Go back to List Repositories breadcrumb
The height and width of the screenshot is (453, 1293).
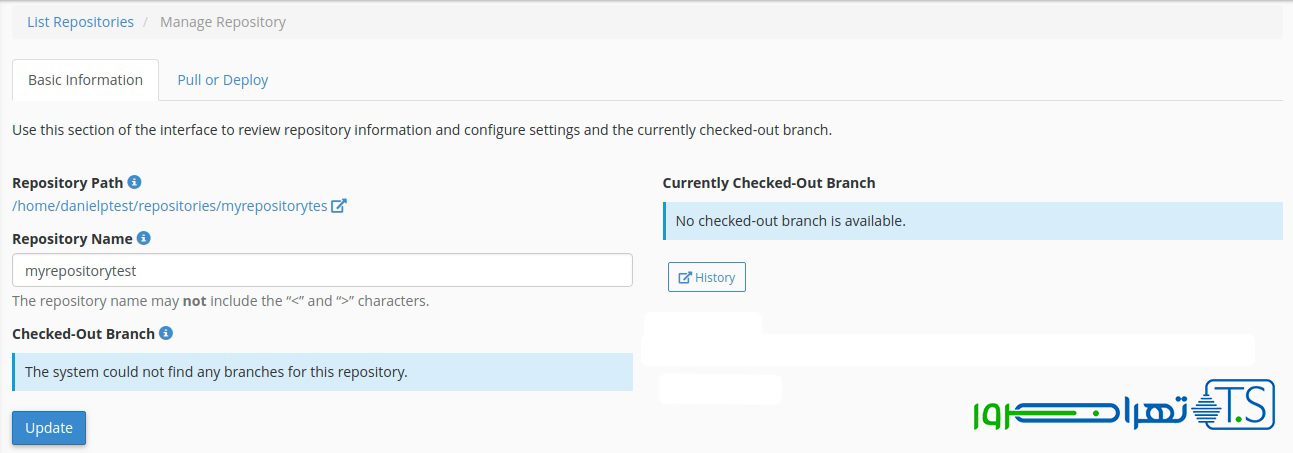80,22
